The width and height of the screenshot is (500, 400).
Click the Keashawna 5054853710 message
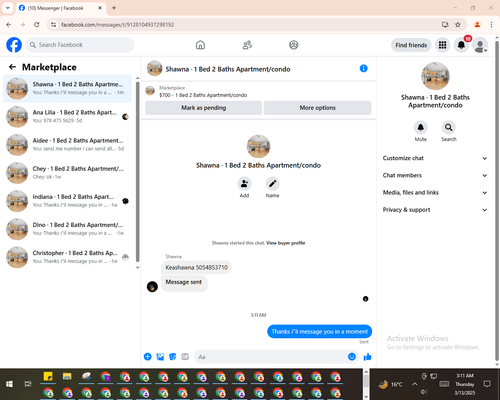pyautogui.click(x=197, y=267)
